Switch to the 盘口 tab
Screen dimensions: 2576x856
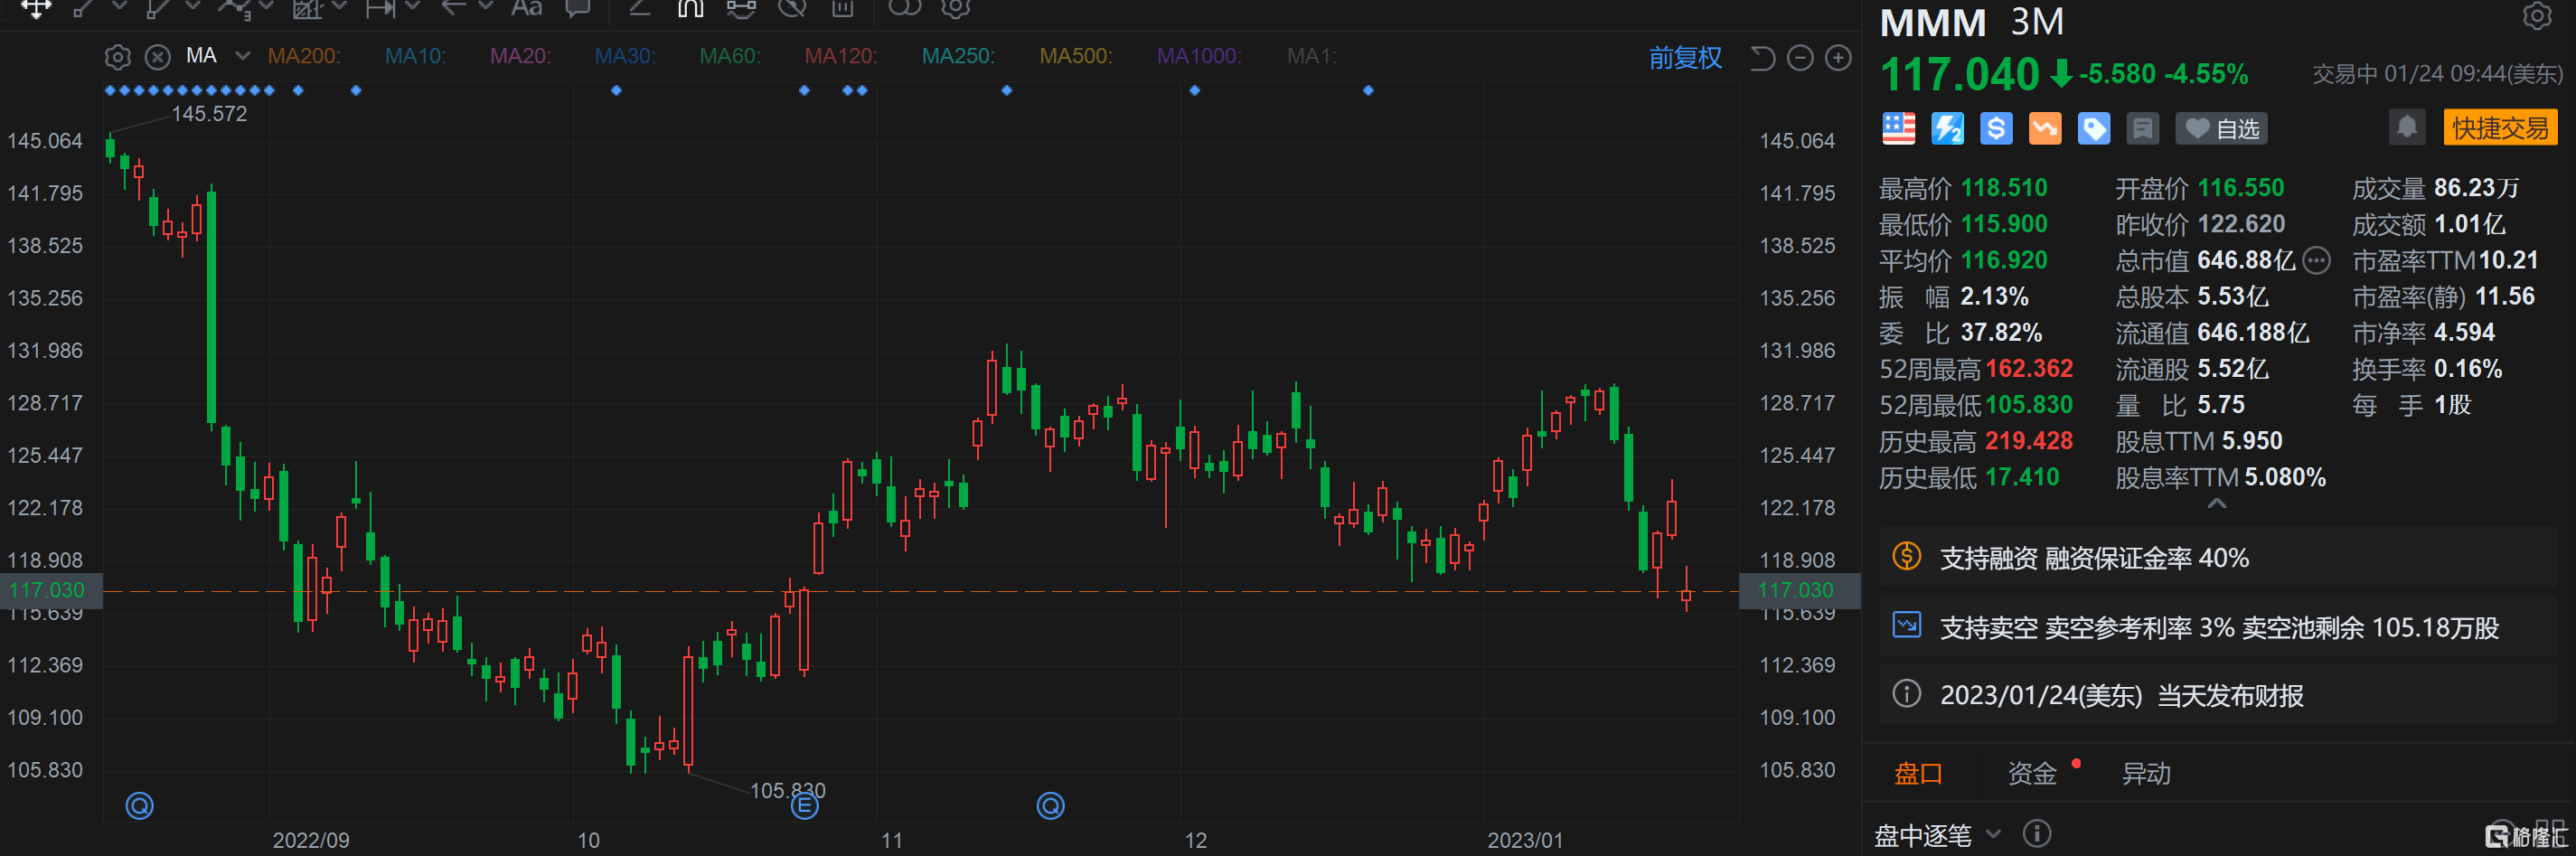(x=1918, y=774)
